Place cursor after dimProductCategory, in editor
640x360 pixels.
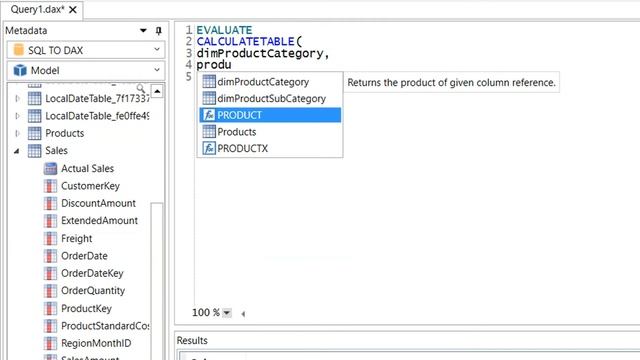click(330, 53)
